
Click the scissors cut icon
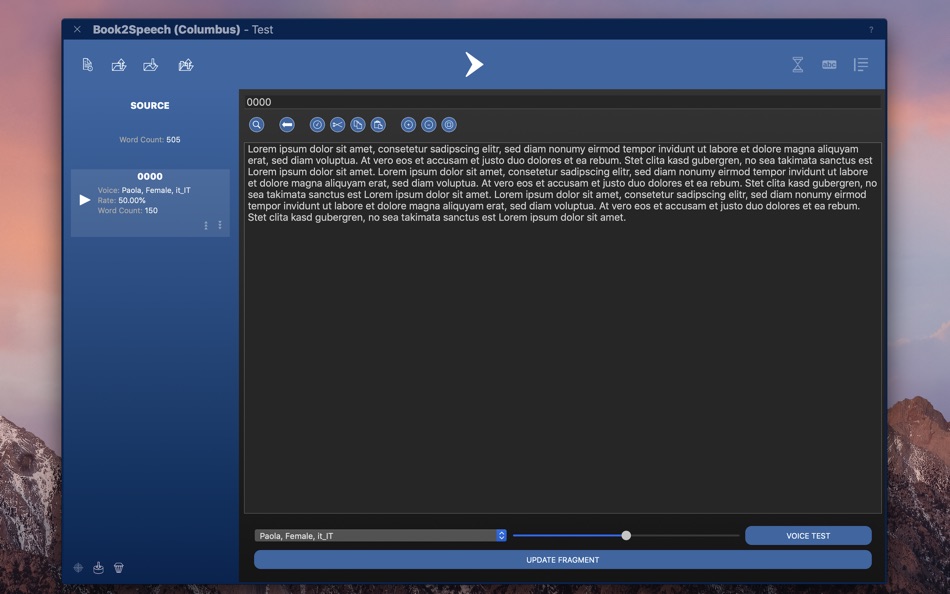click(x=337, y=125)
